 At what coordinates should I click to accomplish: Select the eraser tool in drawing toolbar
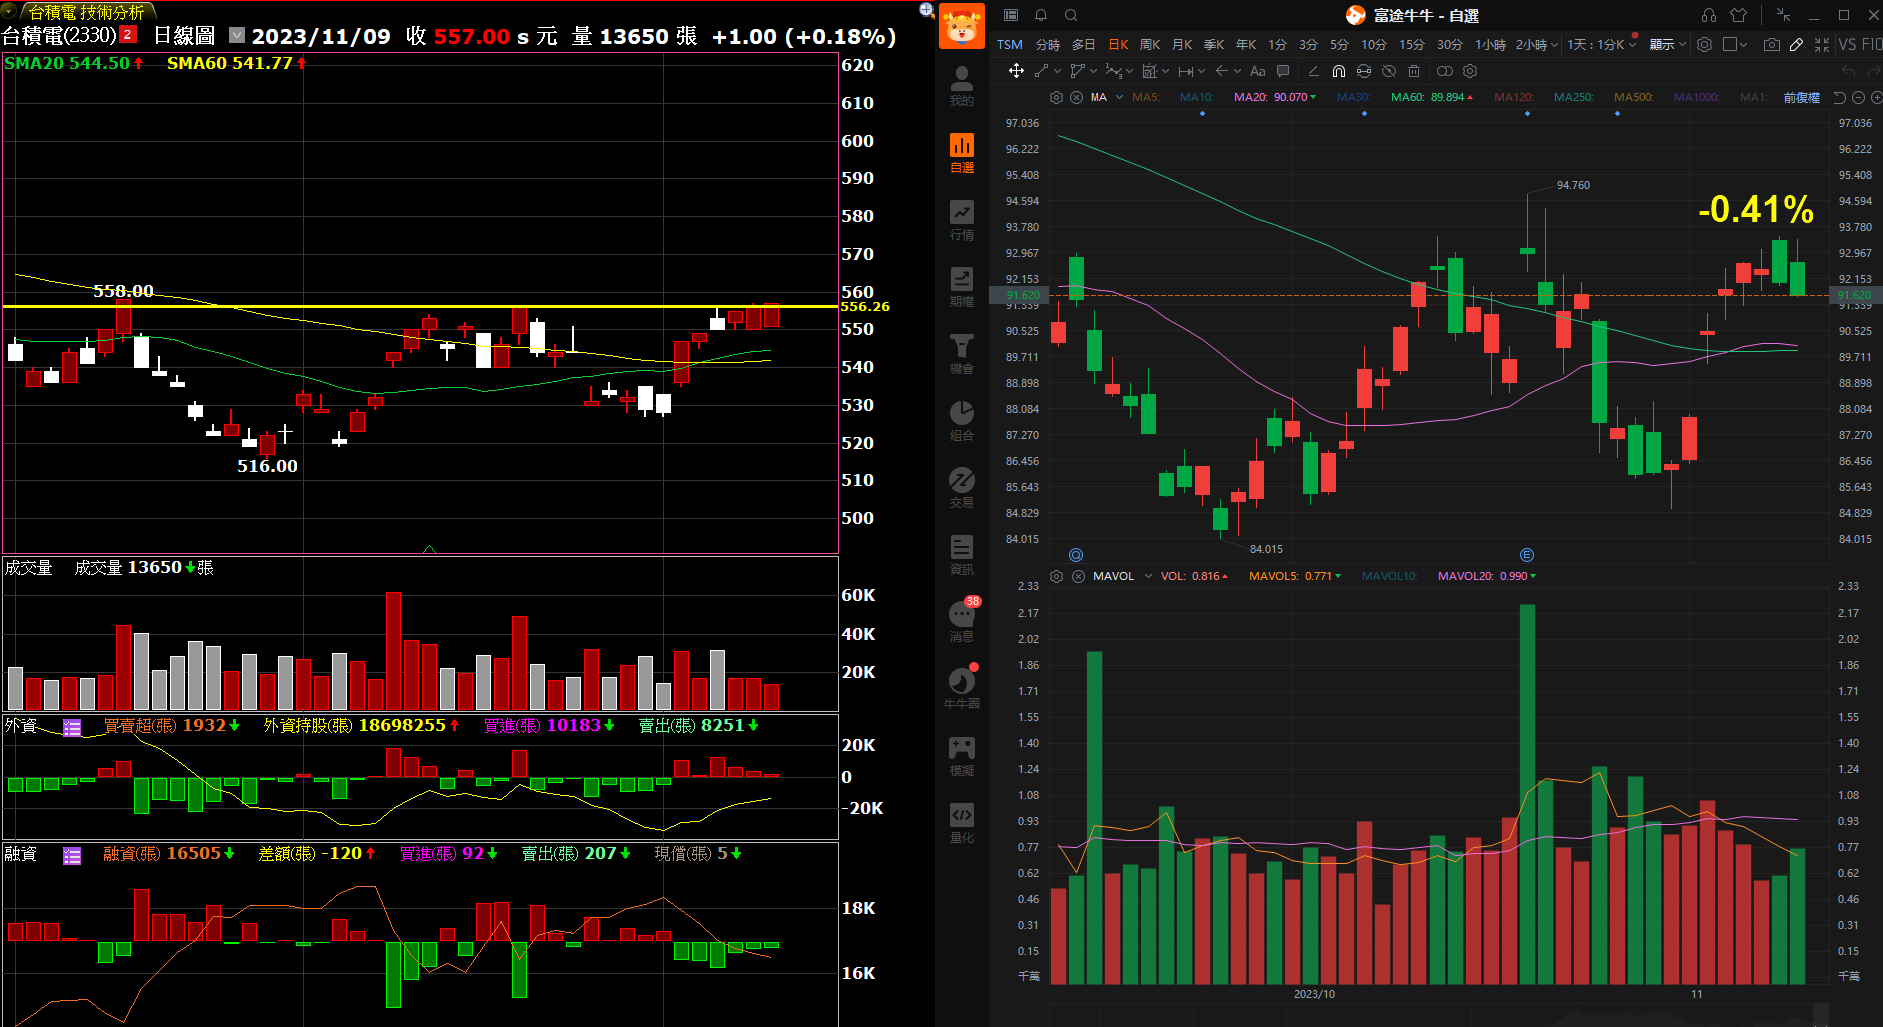(x=1313, y=71)
